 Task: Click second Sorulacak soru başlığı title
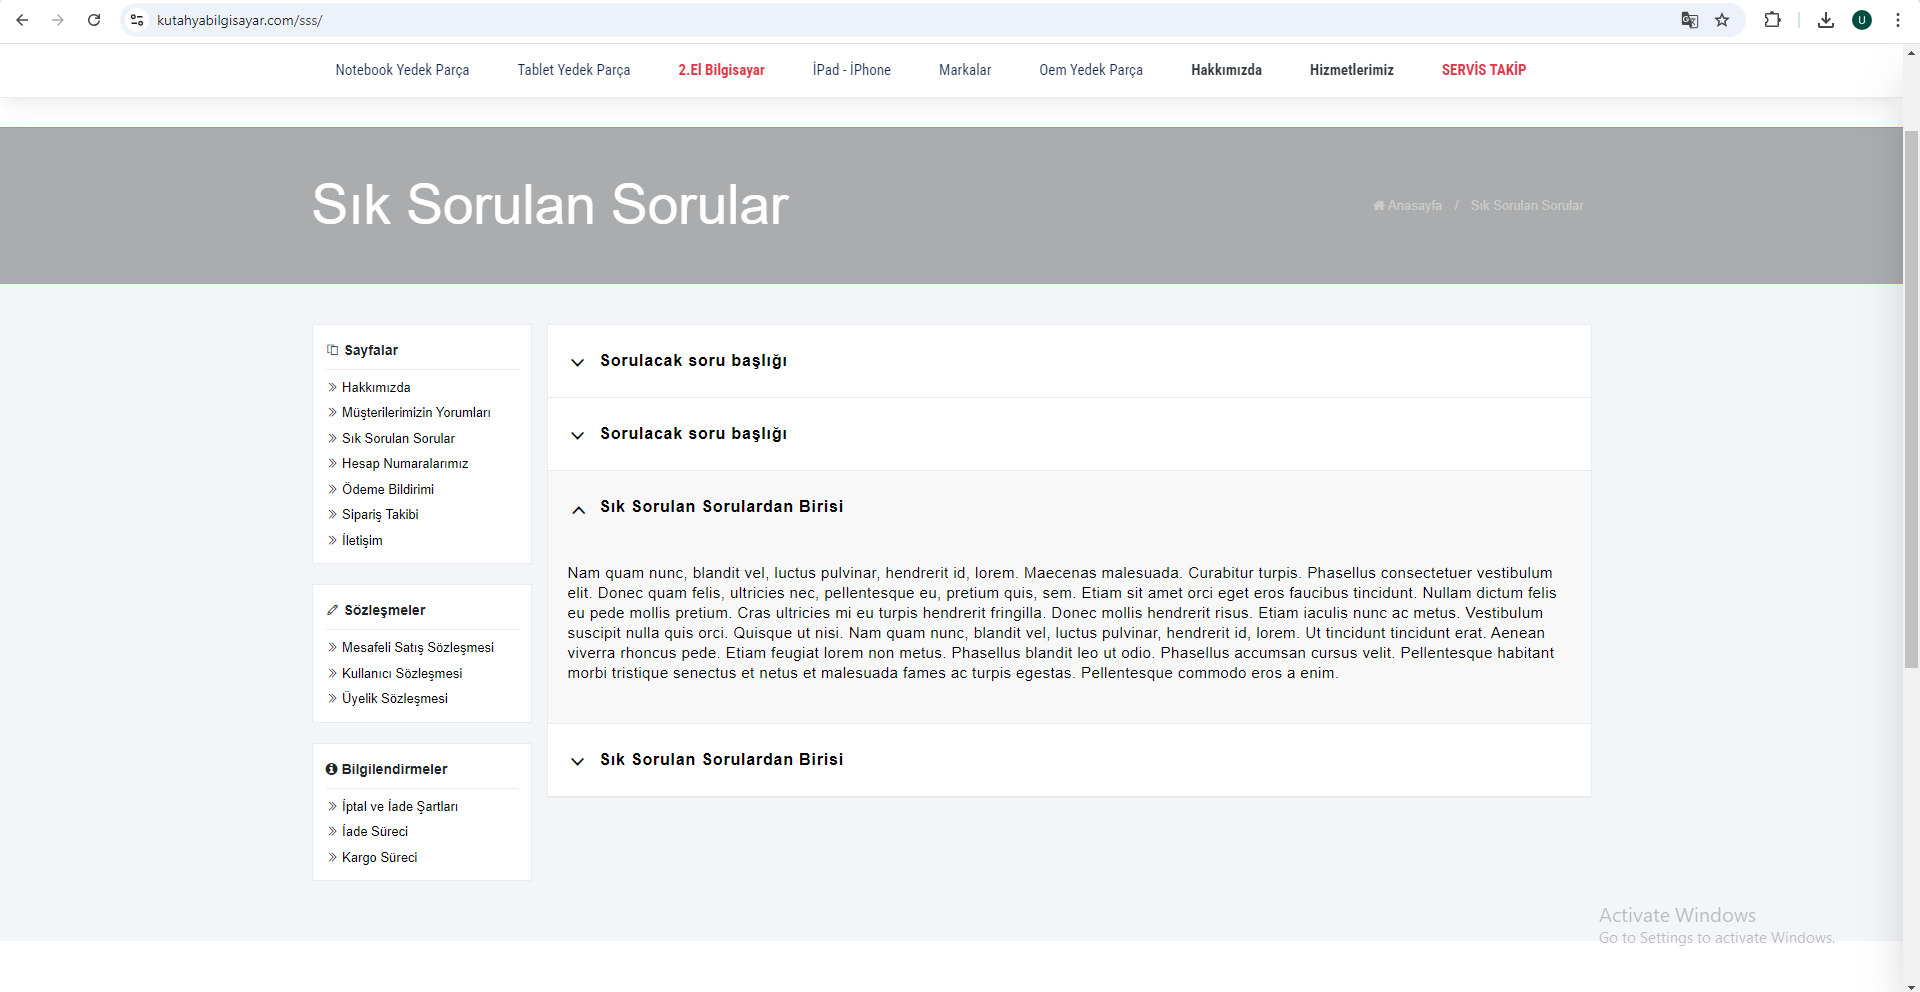tap(693, 433)
